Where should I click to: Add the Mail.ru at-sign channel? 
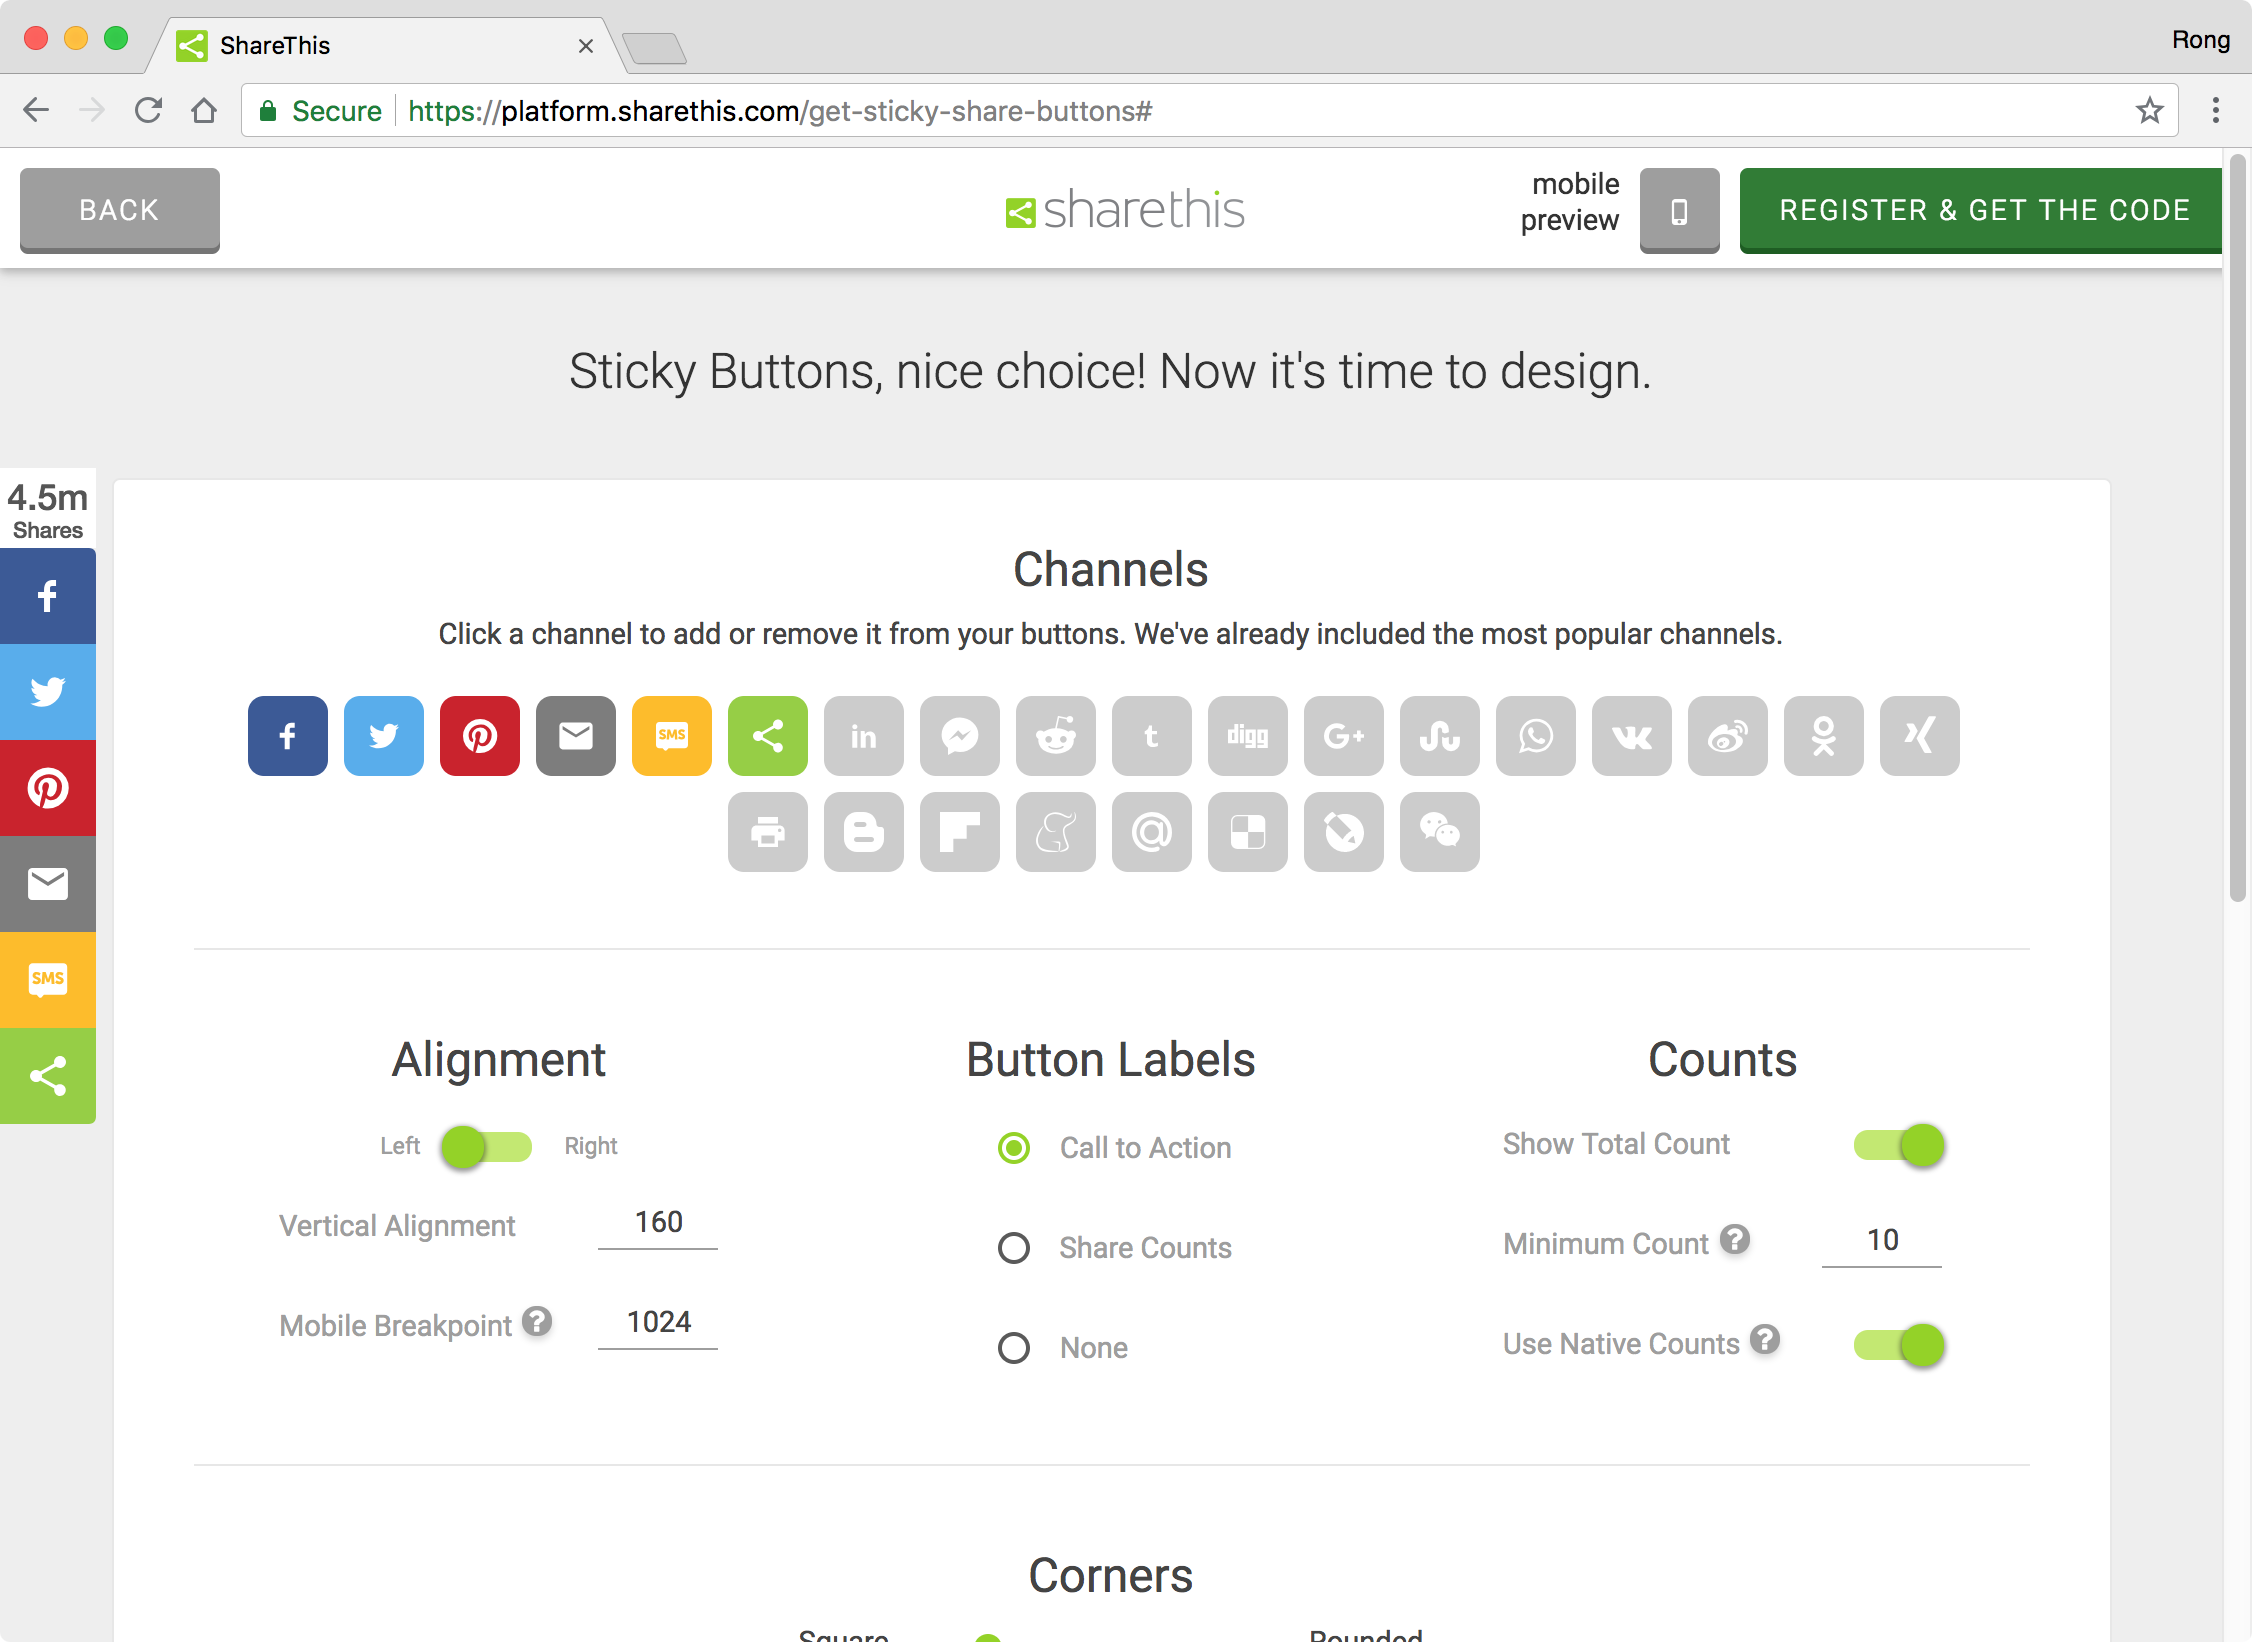[x=1152, y=832]
